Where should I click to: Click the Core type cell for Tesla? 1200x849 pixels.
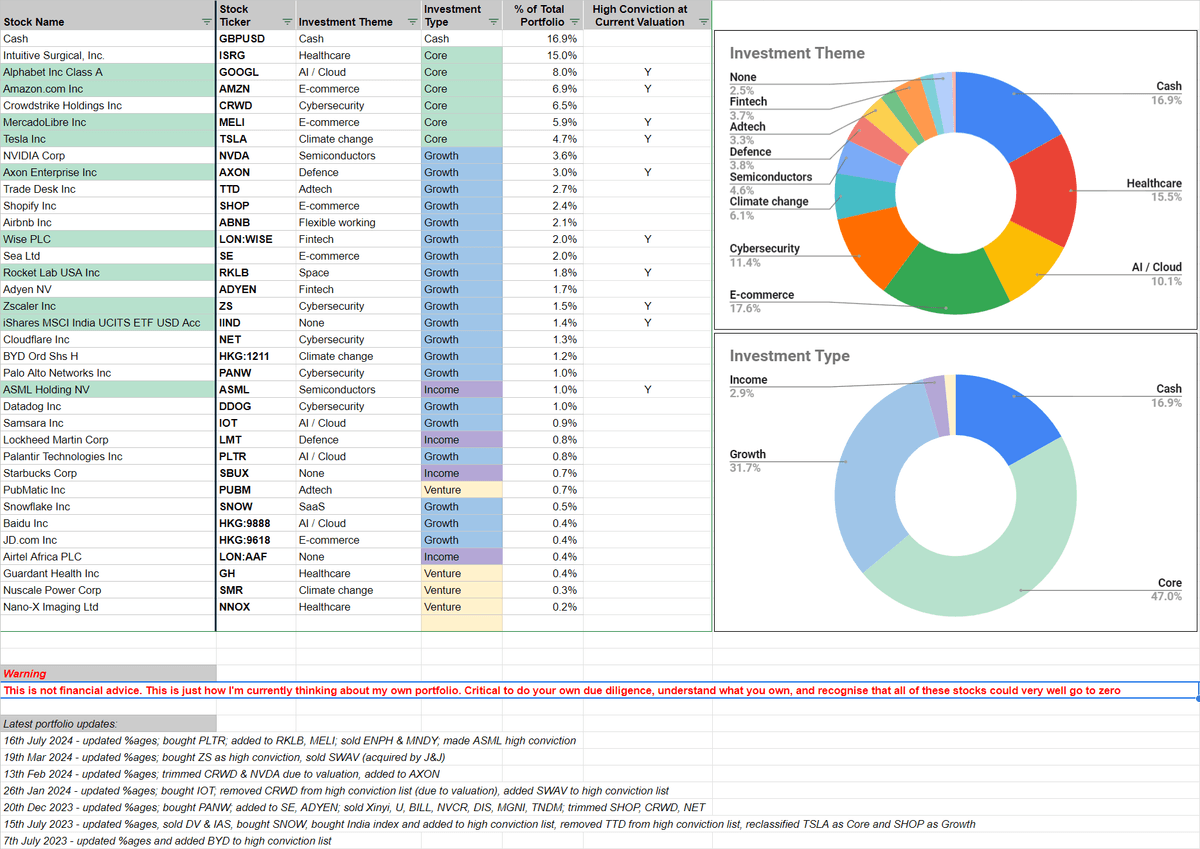pyautogui.click(x=461, y=139)
